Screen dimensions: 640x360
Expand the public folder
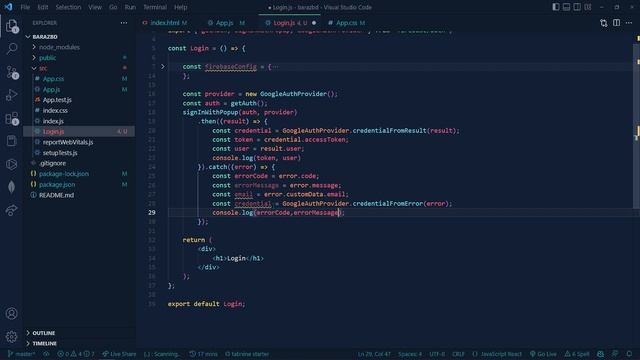pyautogui.click(x=47, y=58)
